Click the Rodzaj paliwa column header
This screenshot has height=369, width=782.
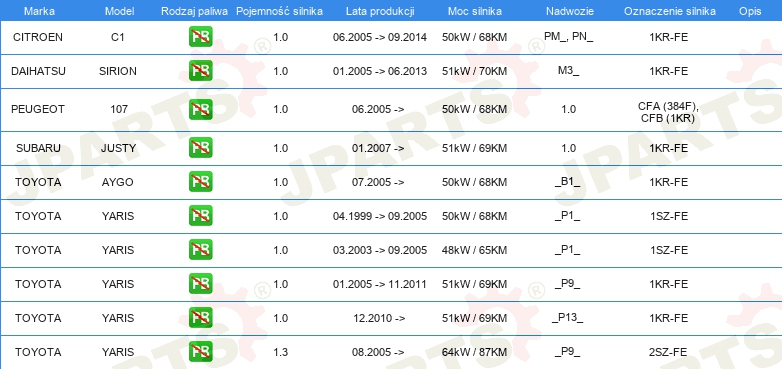tap(194, 11)
